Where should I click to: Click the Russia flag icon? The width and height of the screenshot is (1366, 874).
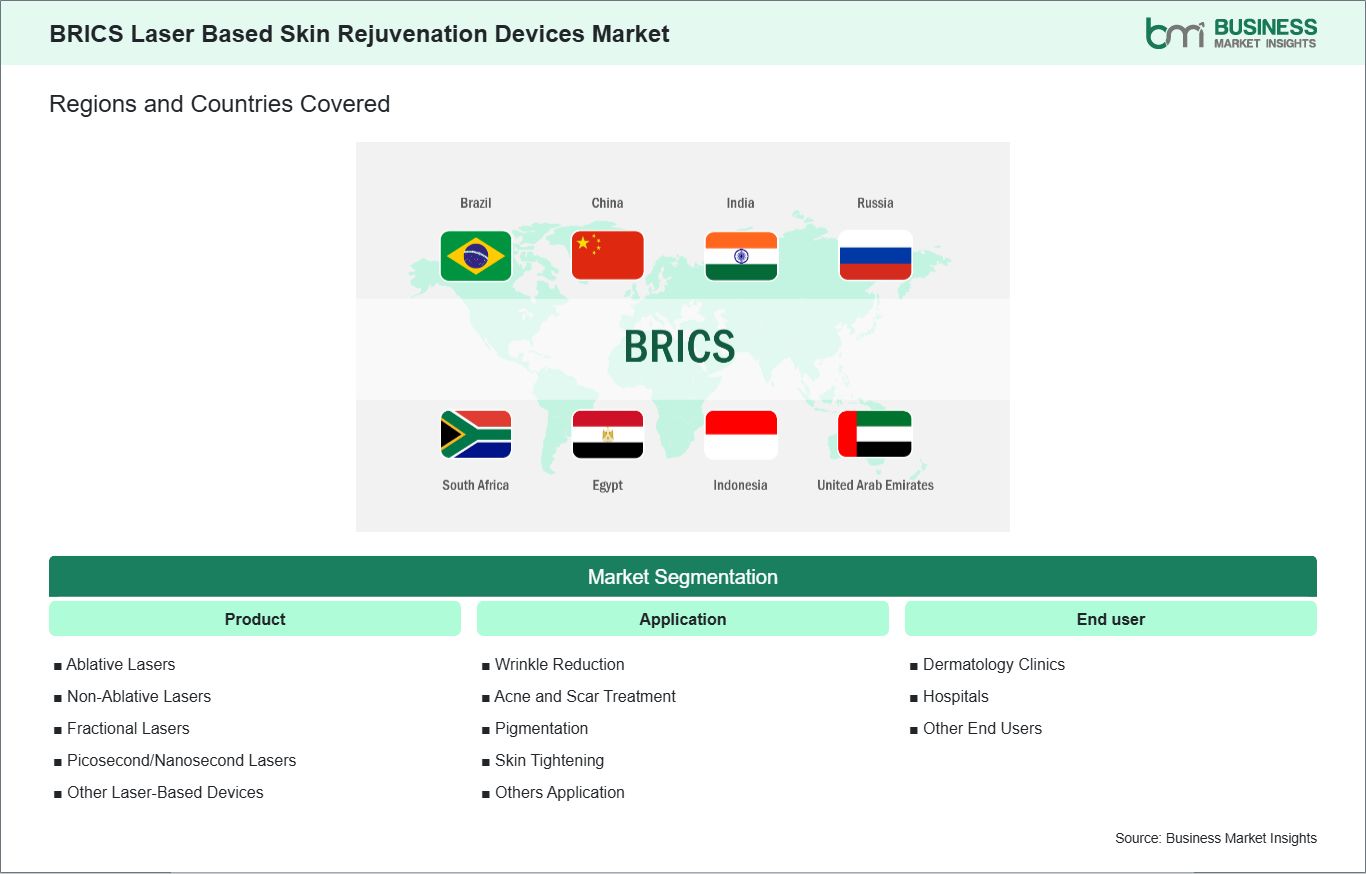(875, 256)
